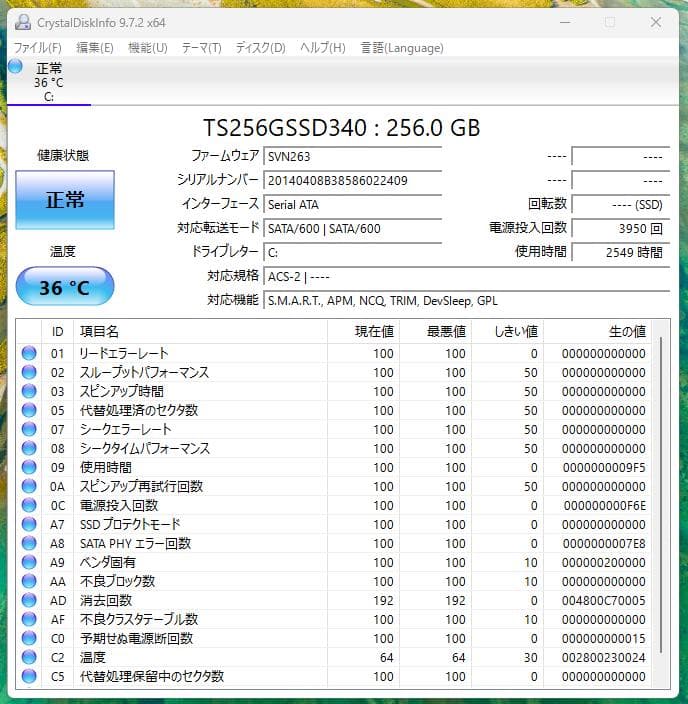Viewport: 688px width, 704px height.
Task: Click status orb in row 08 シークタイムパフォーマンス
Action: point(29,448)
